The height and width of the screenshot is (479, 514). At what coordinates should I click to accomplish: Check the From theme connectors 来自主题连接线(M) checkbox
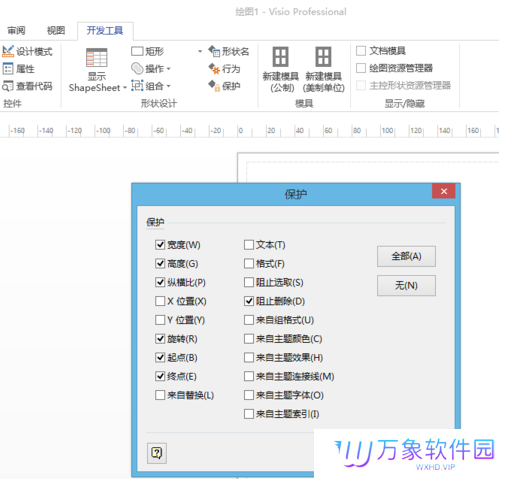point(249,376)
